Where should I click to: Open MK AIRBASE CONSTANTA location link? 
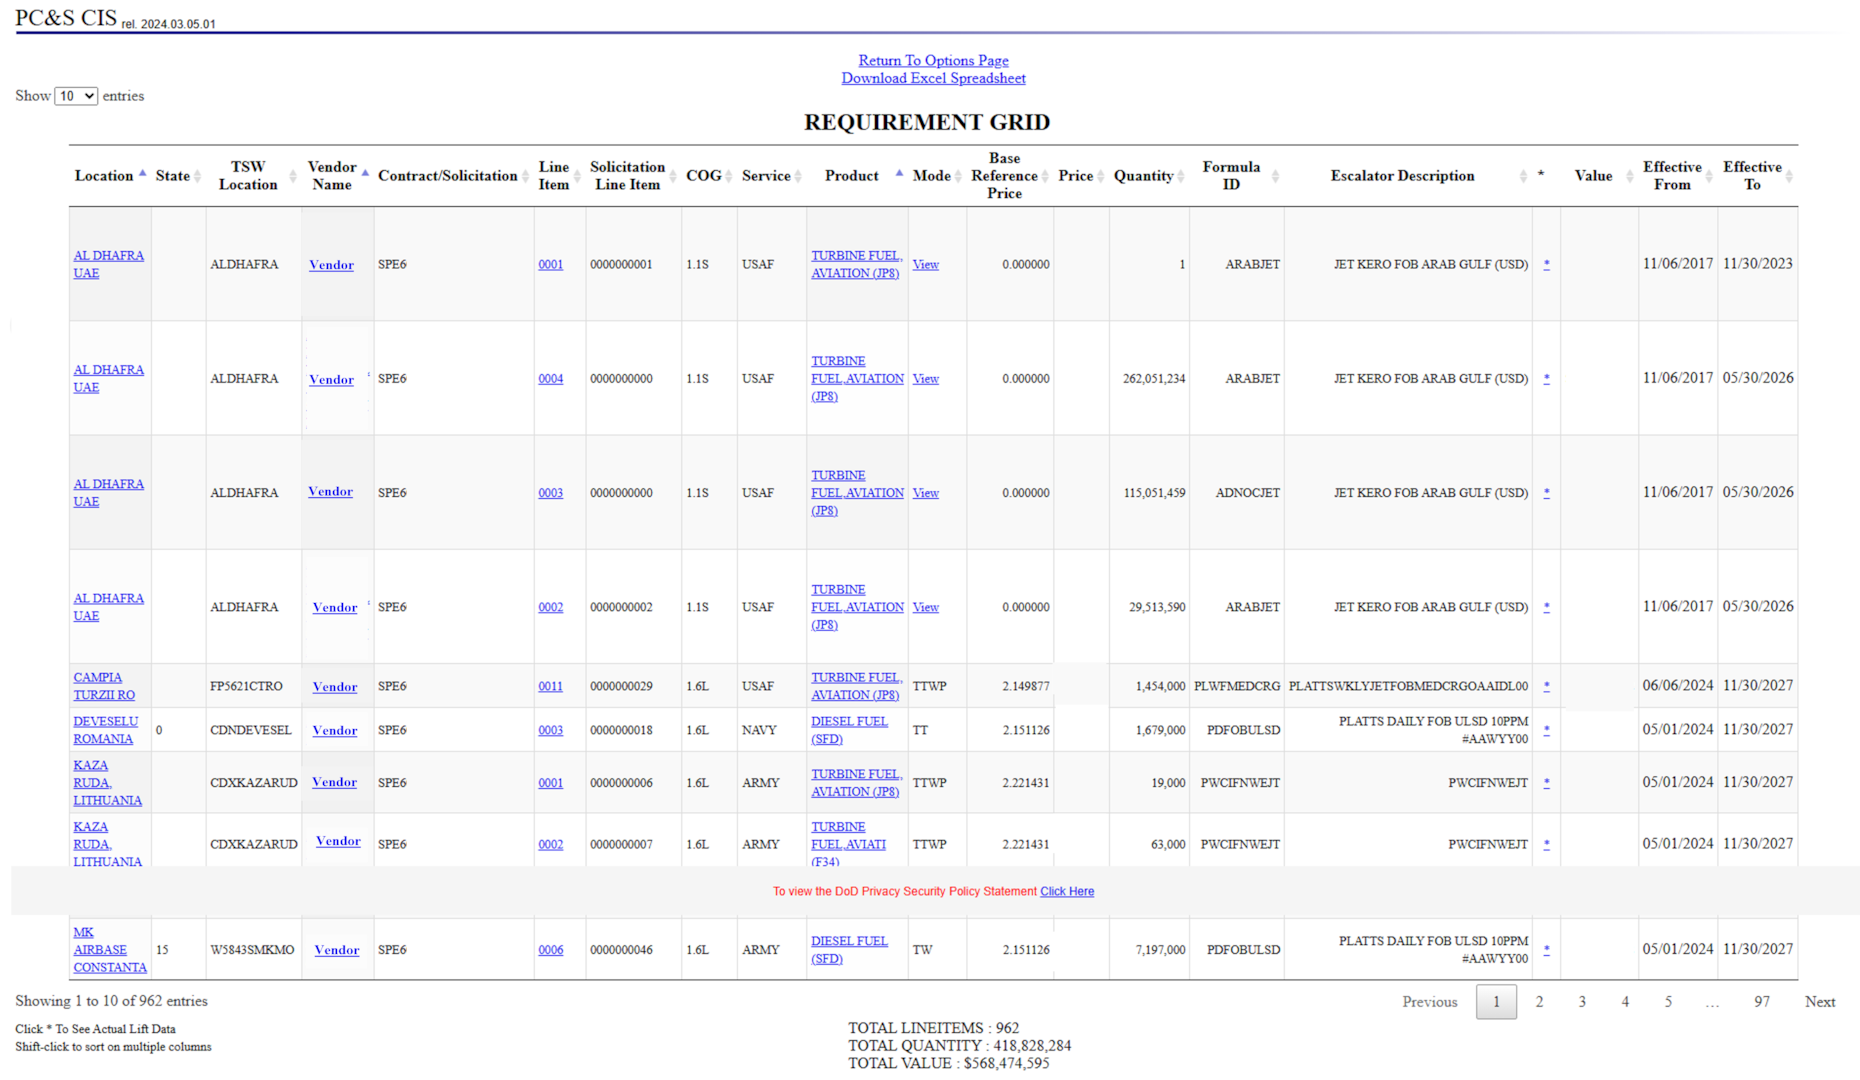(x=109, y=950)
